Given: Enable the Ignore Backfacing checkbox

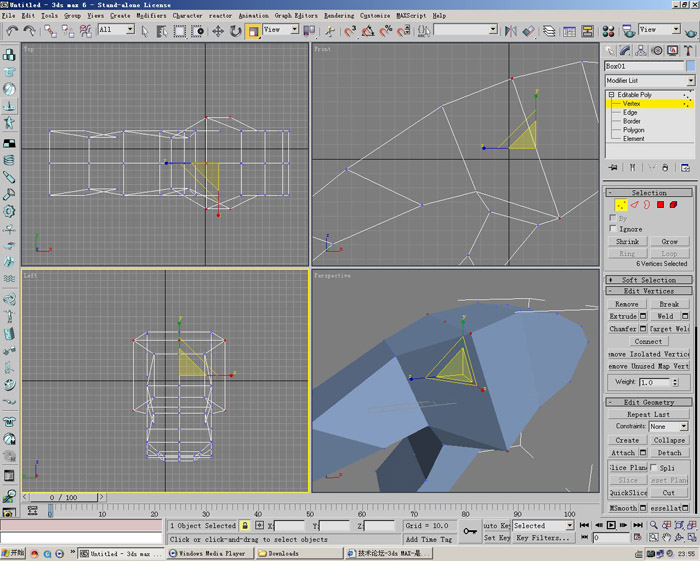Looking at the screenshot, I should 614,229.
